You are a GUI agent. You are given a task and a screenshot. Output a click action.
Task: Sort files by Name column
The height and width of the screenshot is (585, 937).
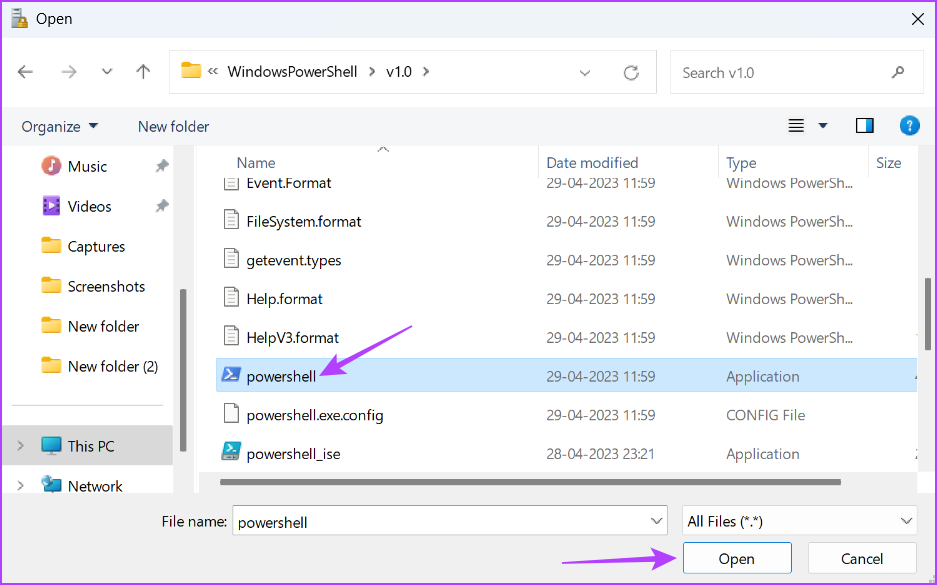click(x=256, y=163)
